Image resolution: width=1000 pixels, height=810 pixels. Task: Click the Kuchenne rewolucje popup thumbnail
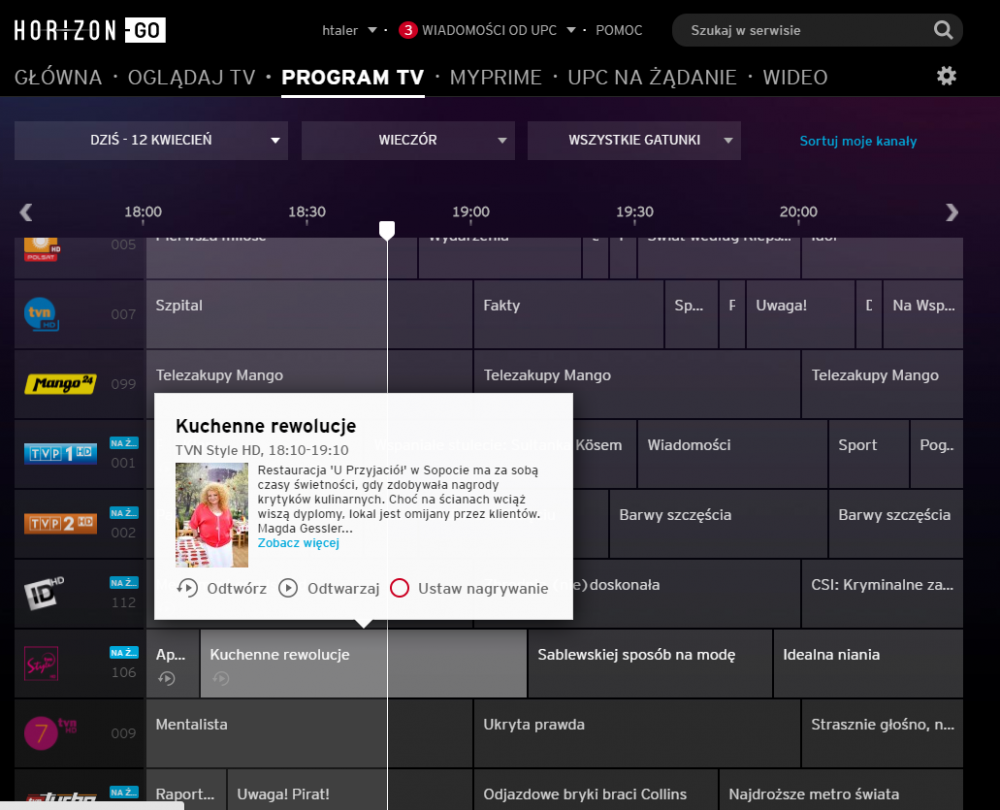[212, 515]
